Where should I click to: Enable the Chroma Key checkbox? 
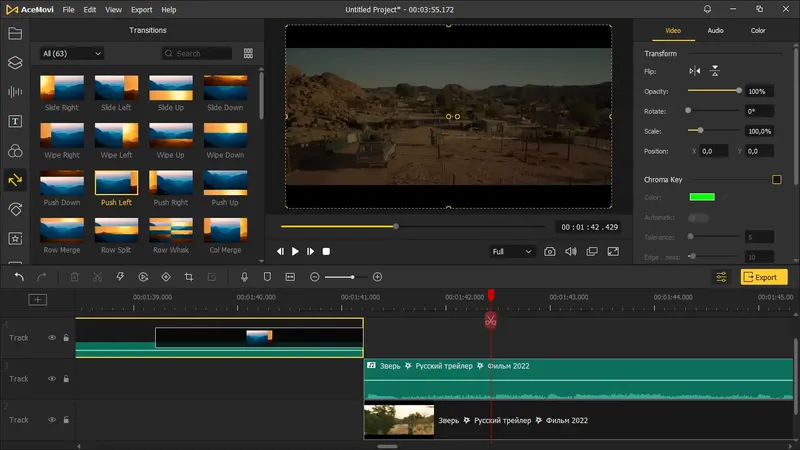click(x=776, y=180)
